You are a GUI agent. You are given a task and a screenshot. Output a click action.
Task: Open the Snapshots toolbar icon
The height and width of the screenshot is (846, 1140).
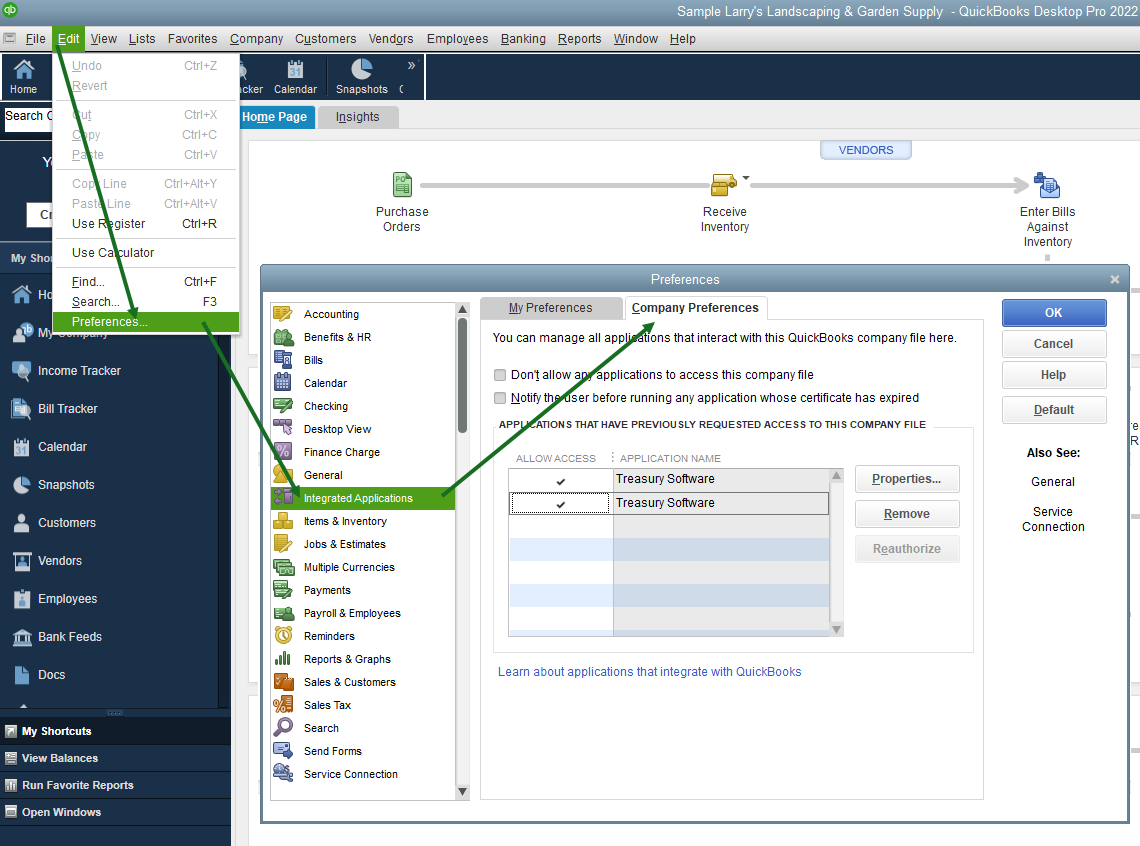click(x=361, y=69)
